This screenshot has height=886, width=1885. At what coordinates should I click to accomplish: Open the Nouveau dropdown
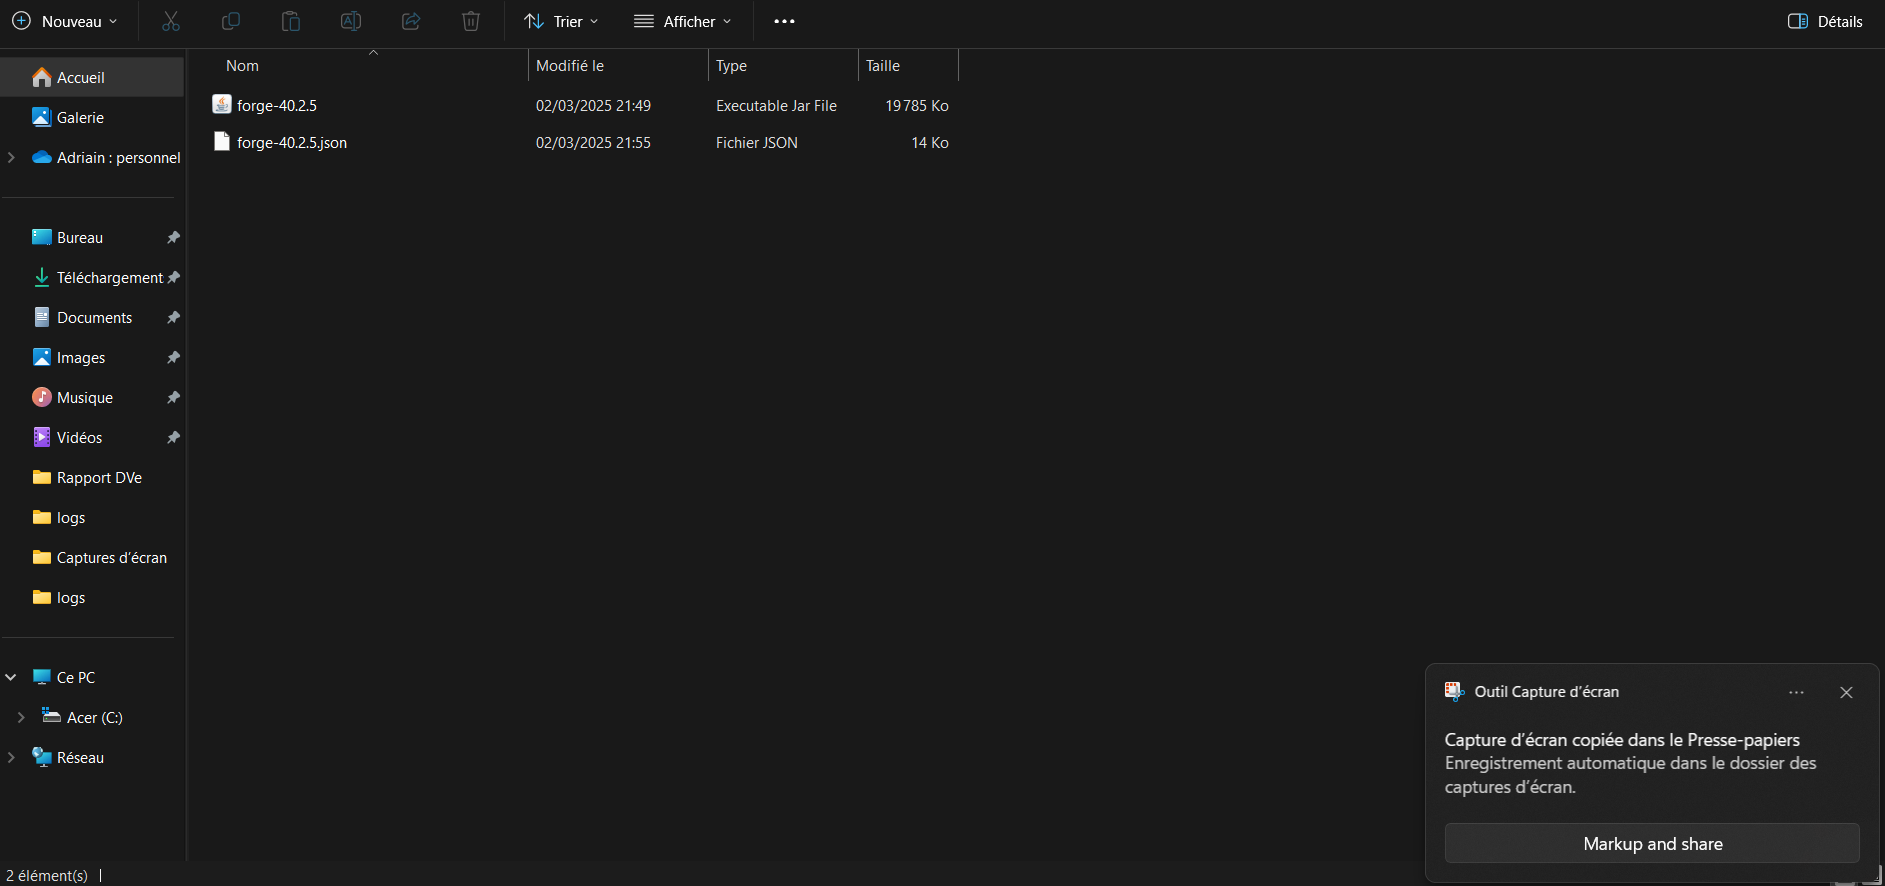(65, 21)
